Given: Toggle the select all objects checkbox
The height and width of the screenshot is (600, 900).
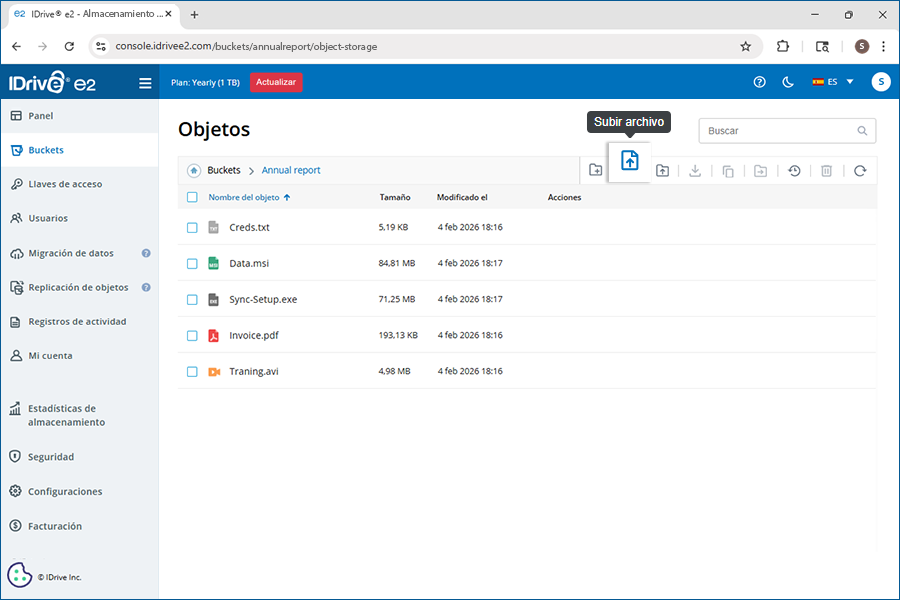Looking at the screenshot, I should 193,198.
